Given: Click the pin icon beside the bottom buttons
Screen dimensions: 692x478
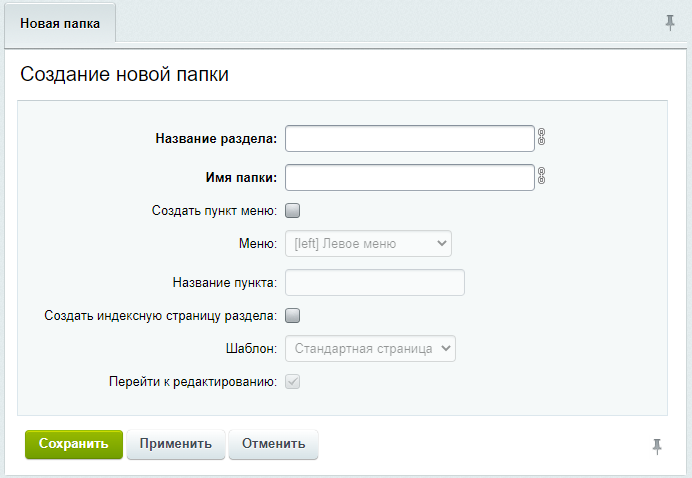Looking at the screenshot, I should click(657, 446).
